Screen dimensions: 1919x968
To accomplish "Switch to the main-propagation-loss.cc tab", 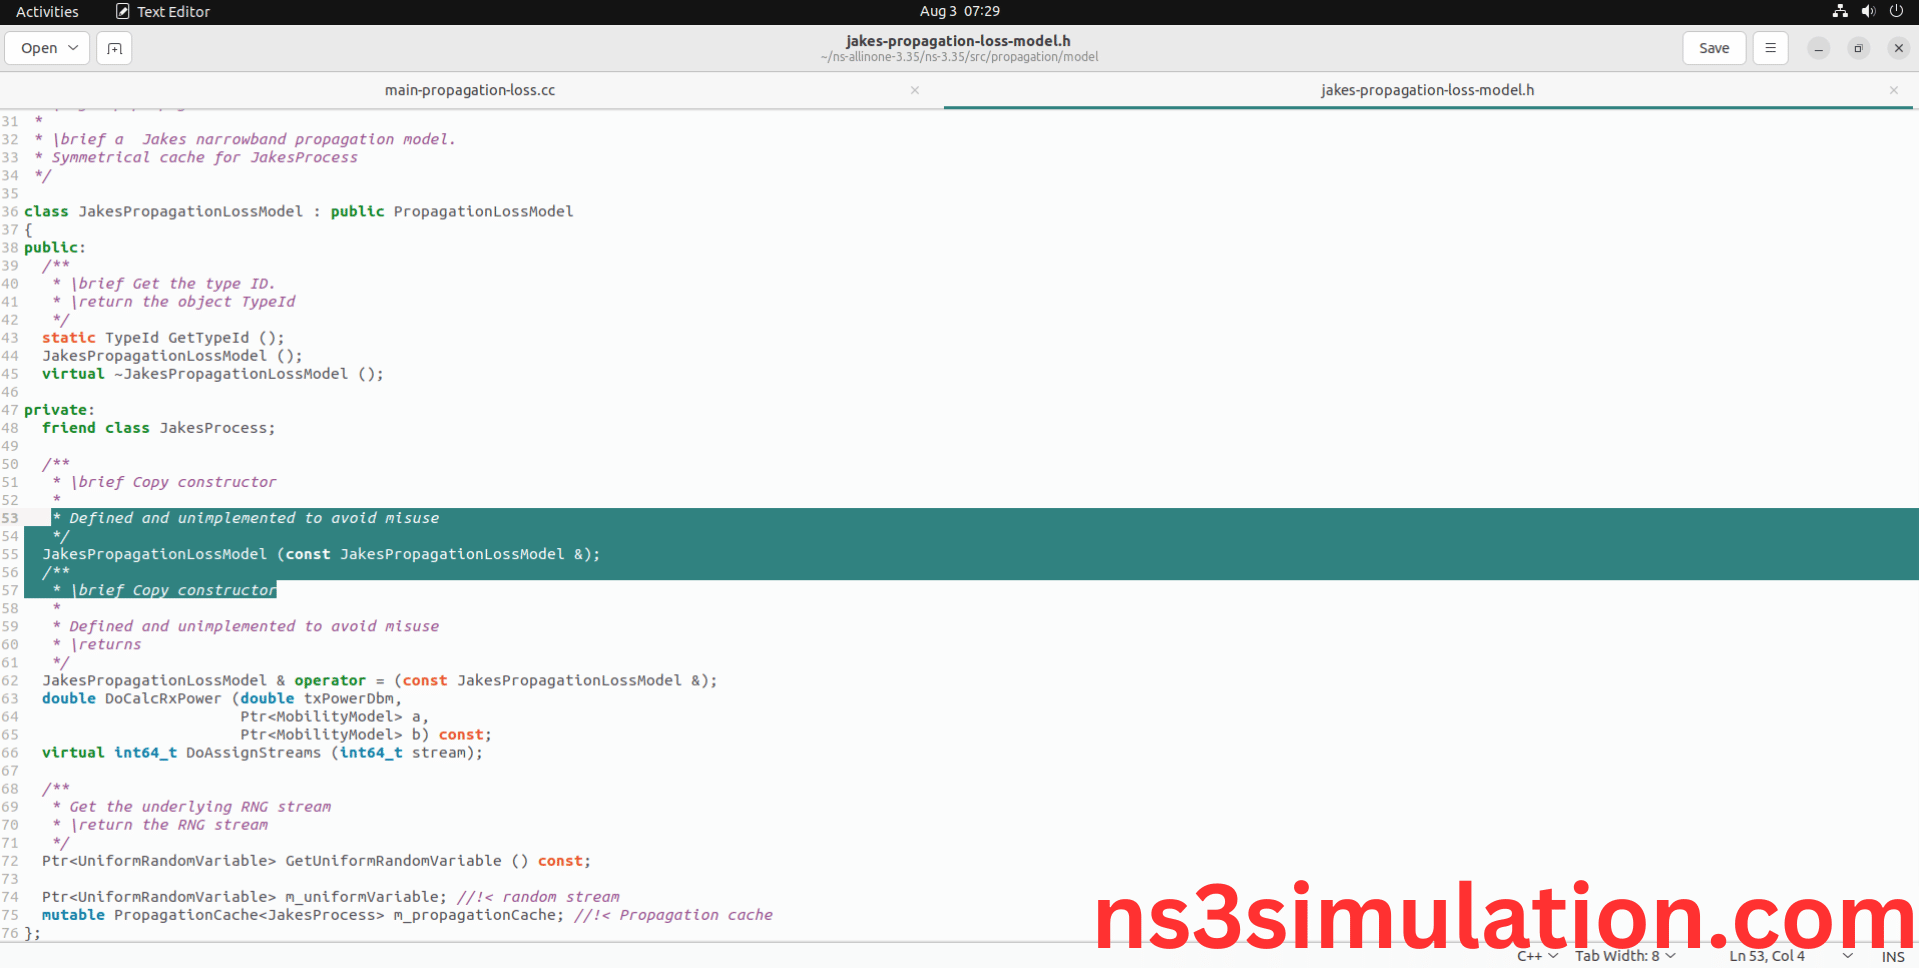I will coord(470,90).
